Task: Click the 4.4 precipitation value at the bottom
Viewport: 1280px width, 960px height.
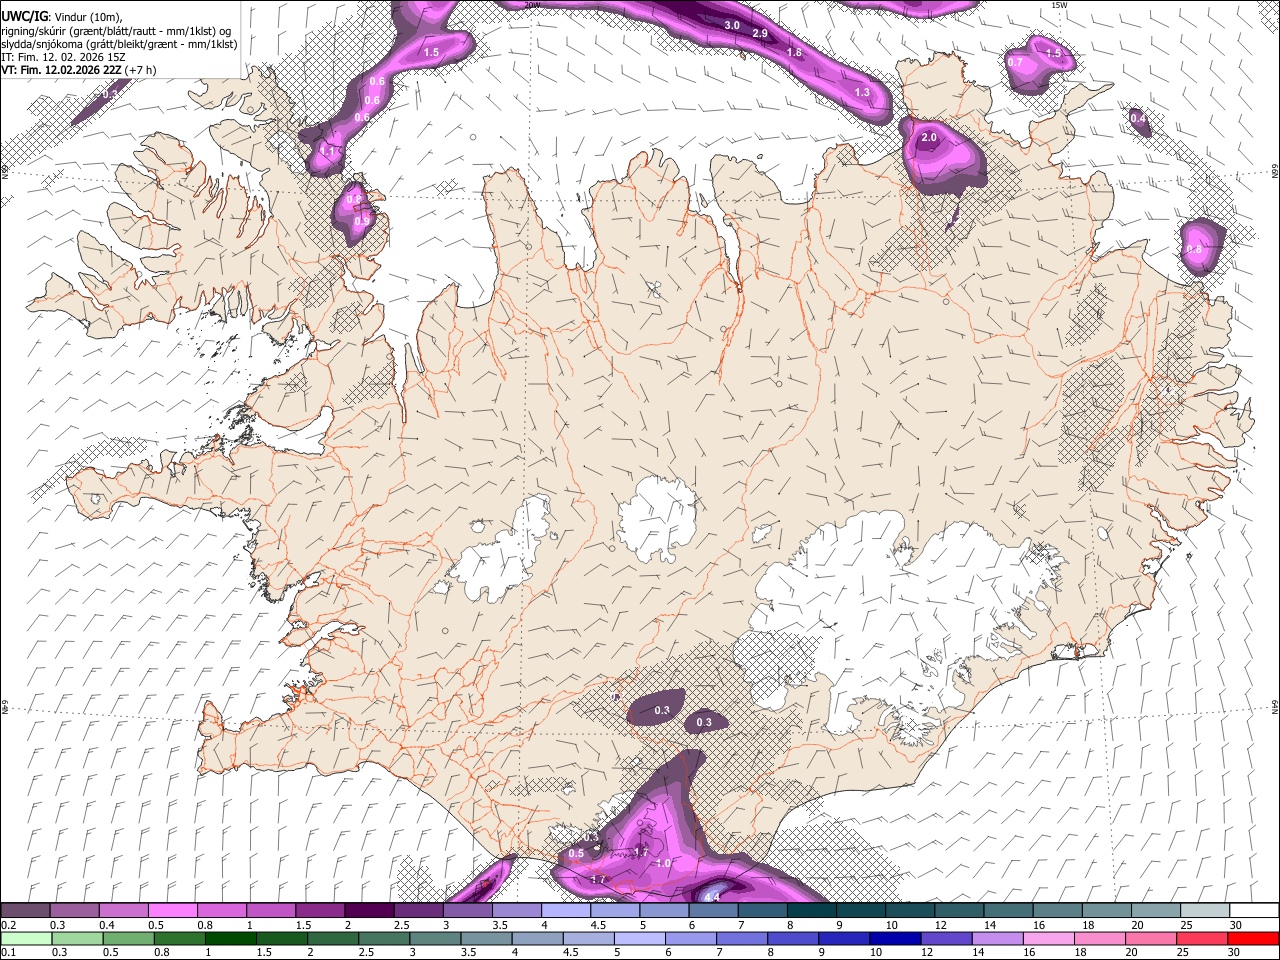Action: 713,897
